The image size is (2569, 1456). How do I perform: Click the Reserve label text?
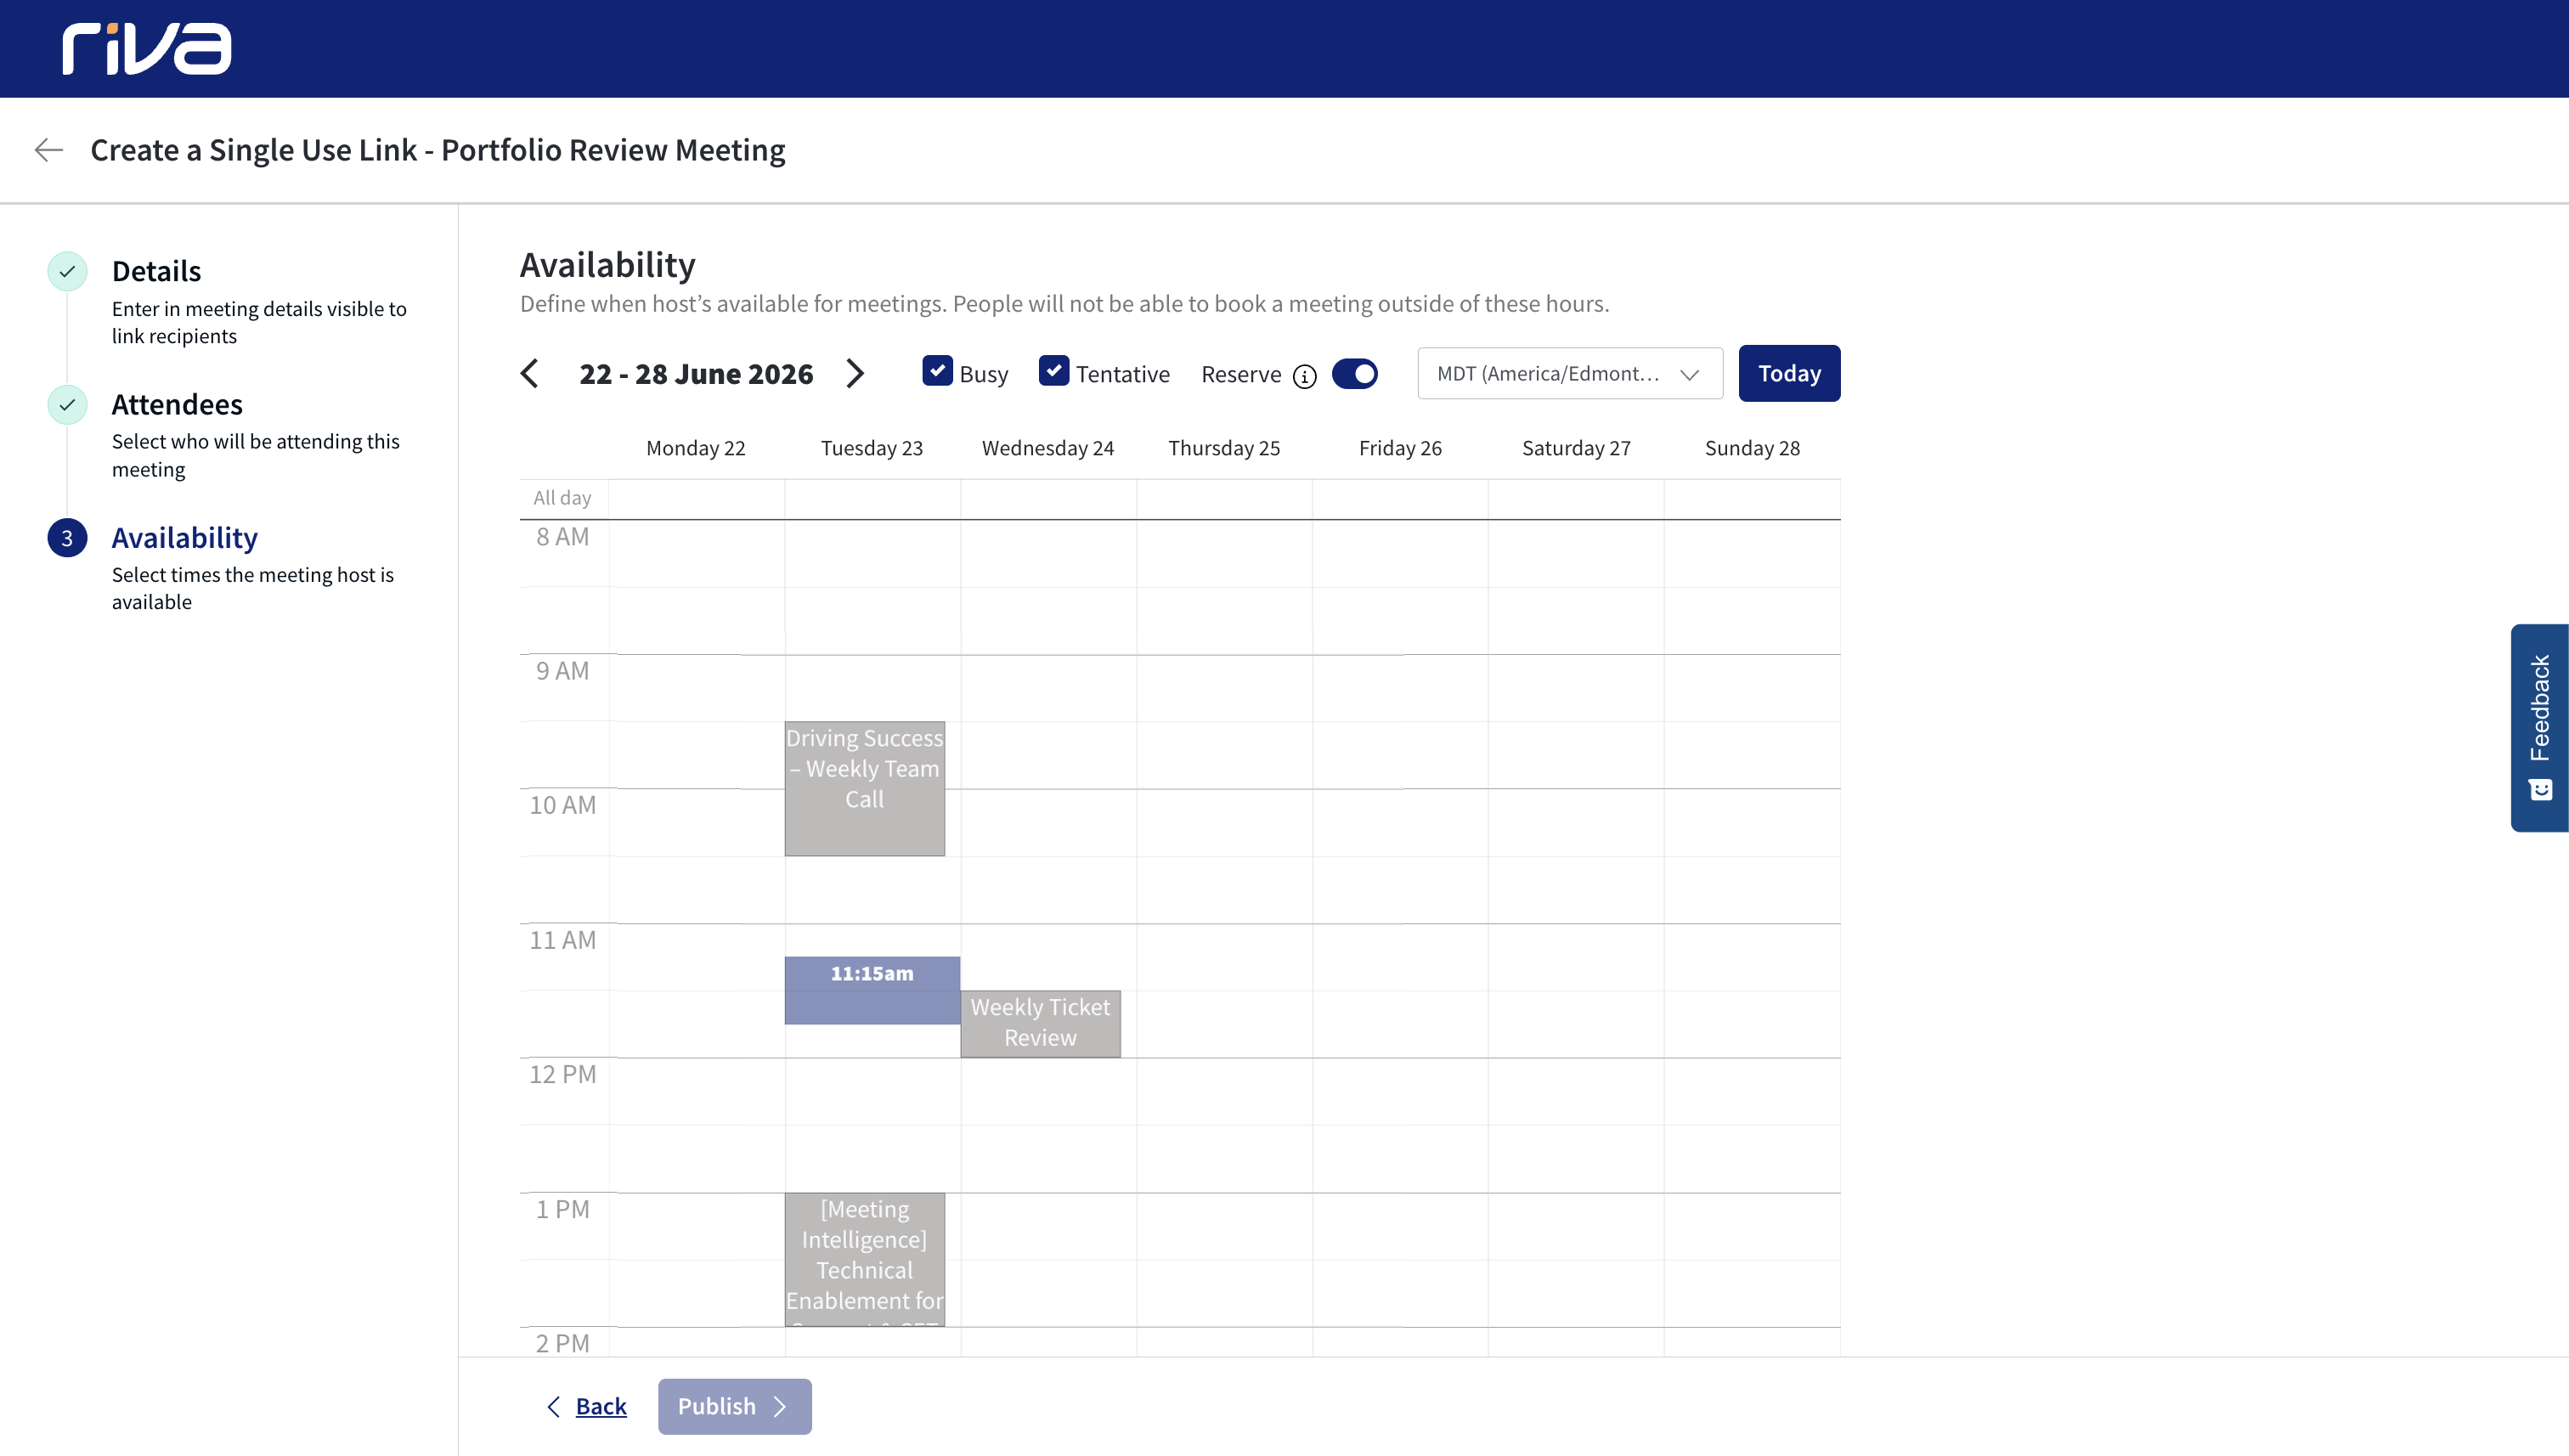coord(1241,374)
